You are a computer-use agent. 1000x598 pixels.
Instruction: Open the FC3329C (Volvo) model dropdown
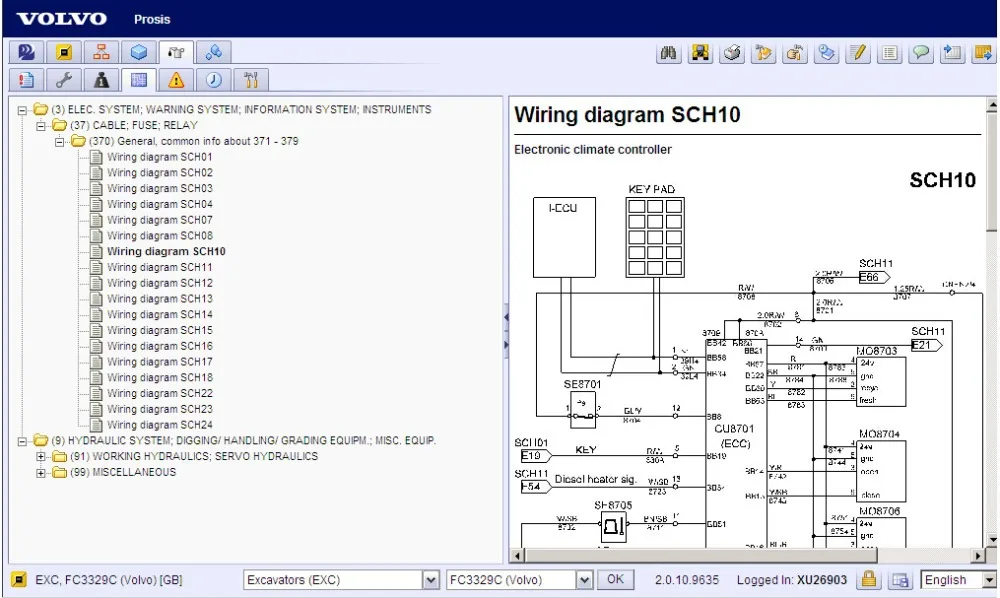(x=585, y=580)
